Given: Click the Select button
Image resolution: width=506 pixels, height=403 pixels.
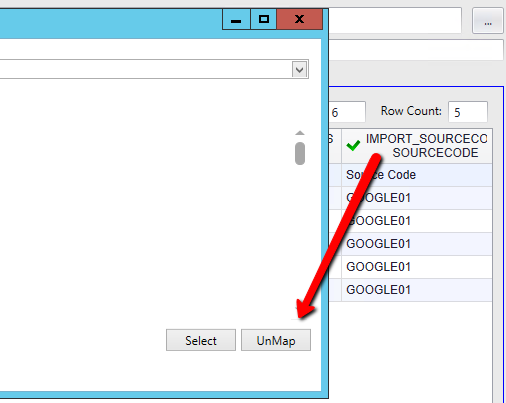Looking at the screenshot, I should pyautogui.click(x=201, y=340).
